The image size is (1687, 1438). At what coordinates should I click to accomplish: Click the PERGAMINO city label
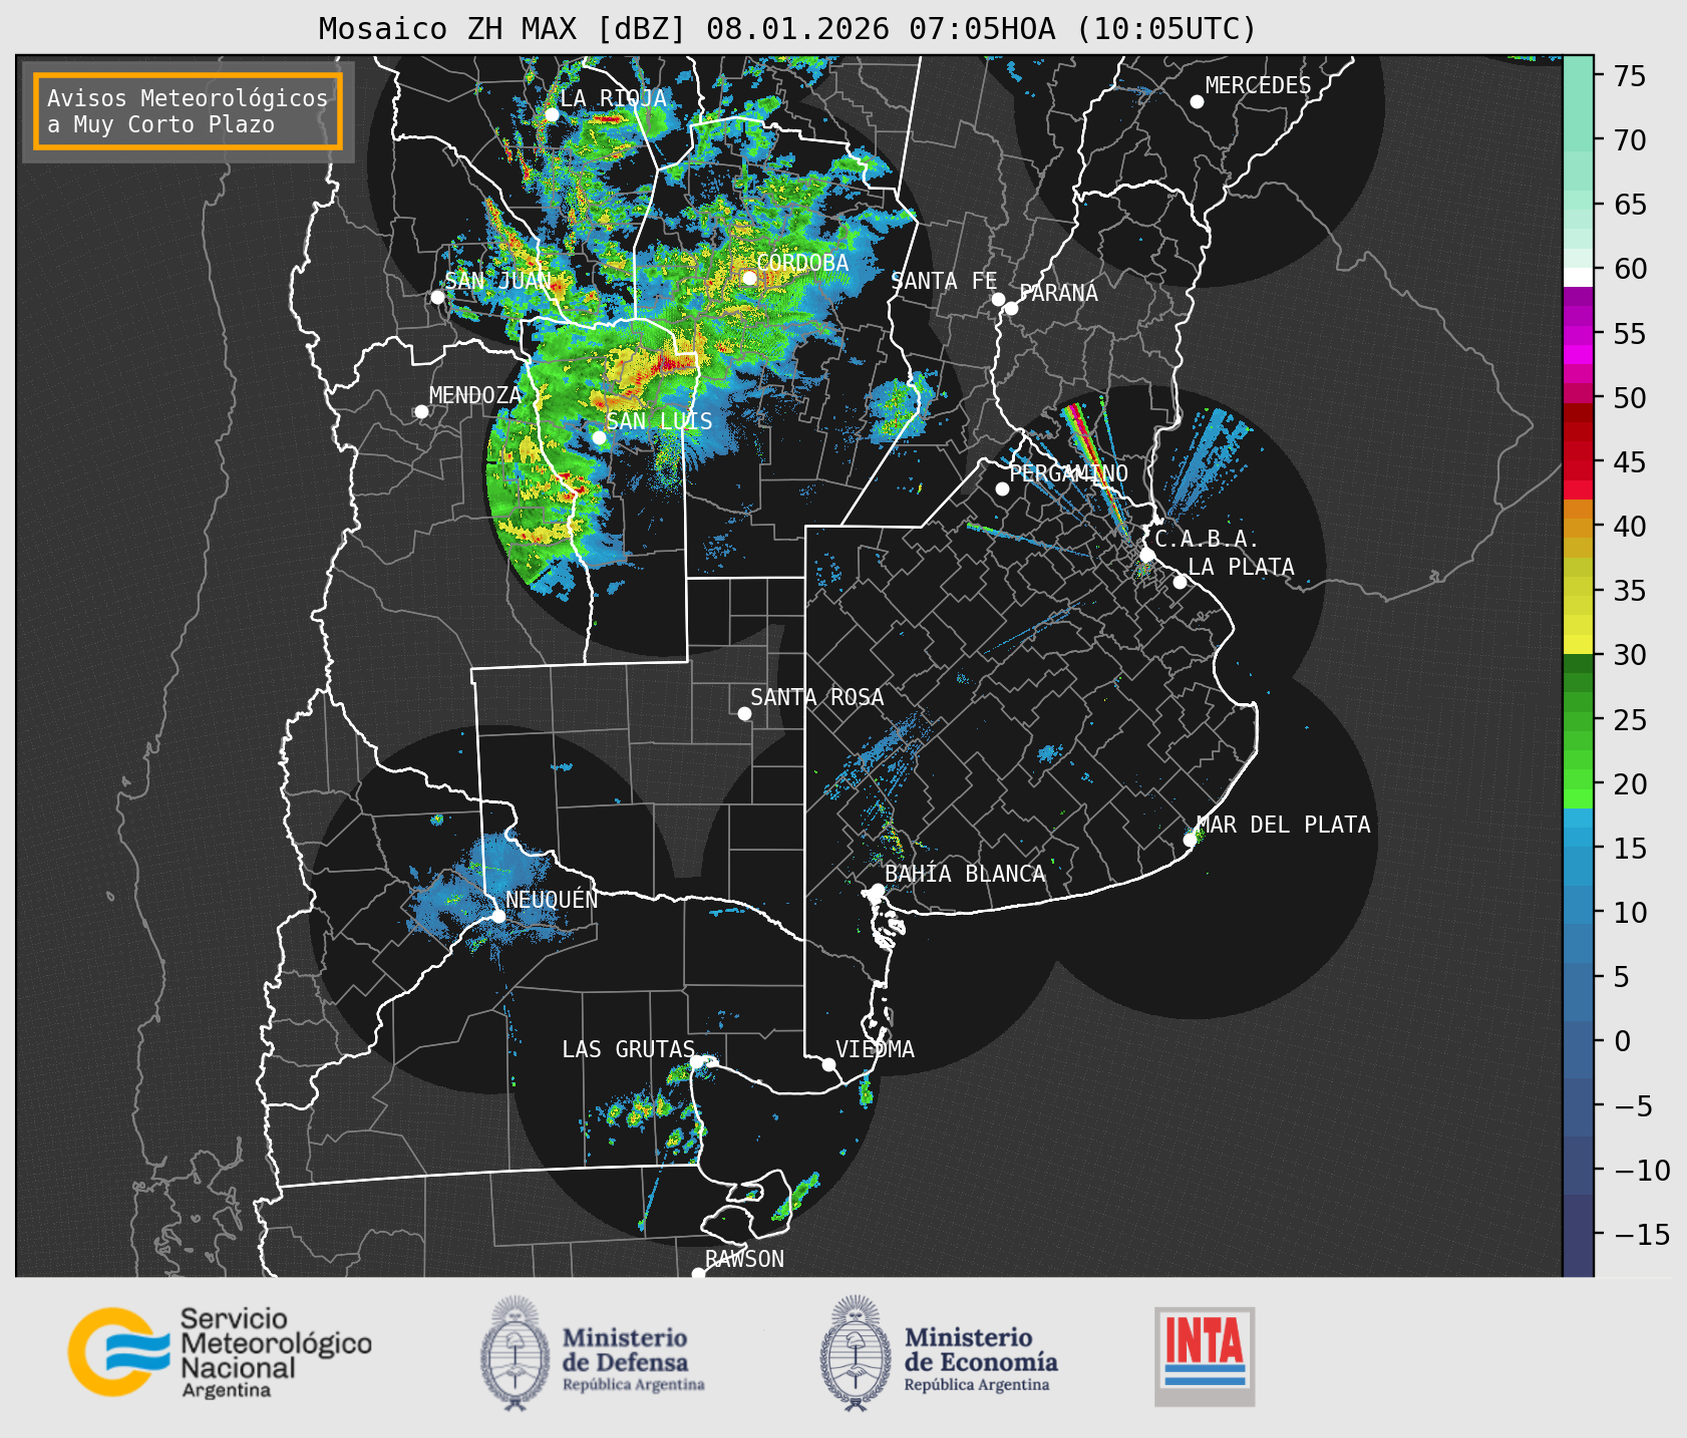click(x=1069, y=473)
